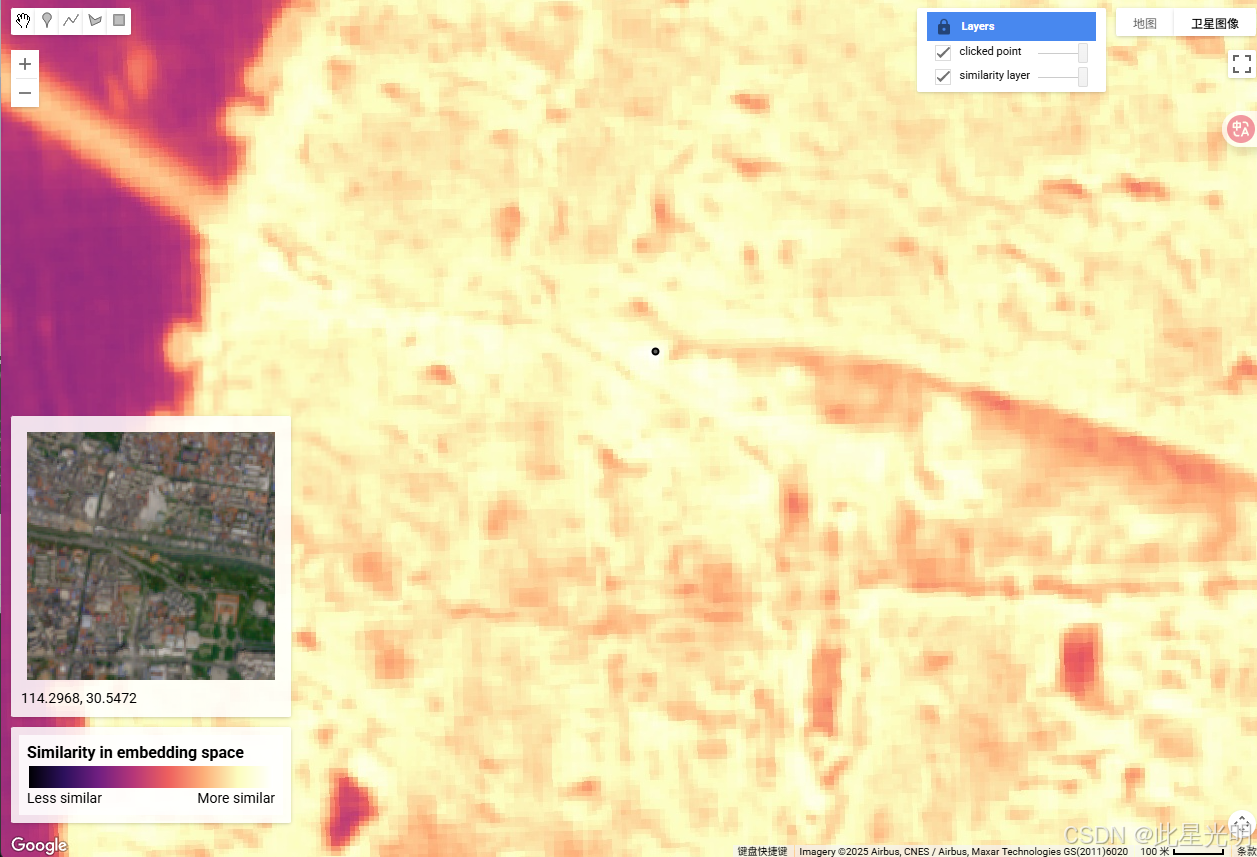Select the add marker point tool
This screenshot has height=857, width=1257.
47,21
